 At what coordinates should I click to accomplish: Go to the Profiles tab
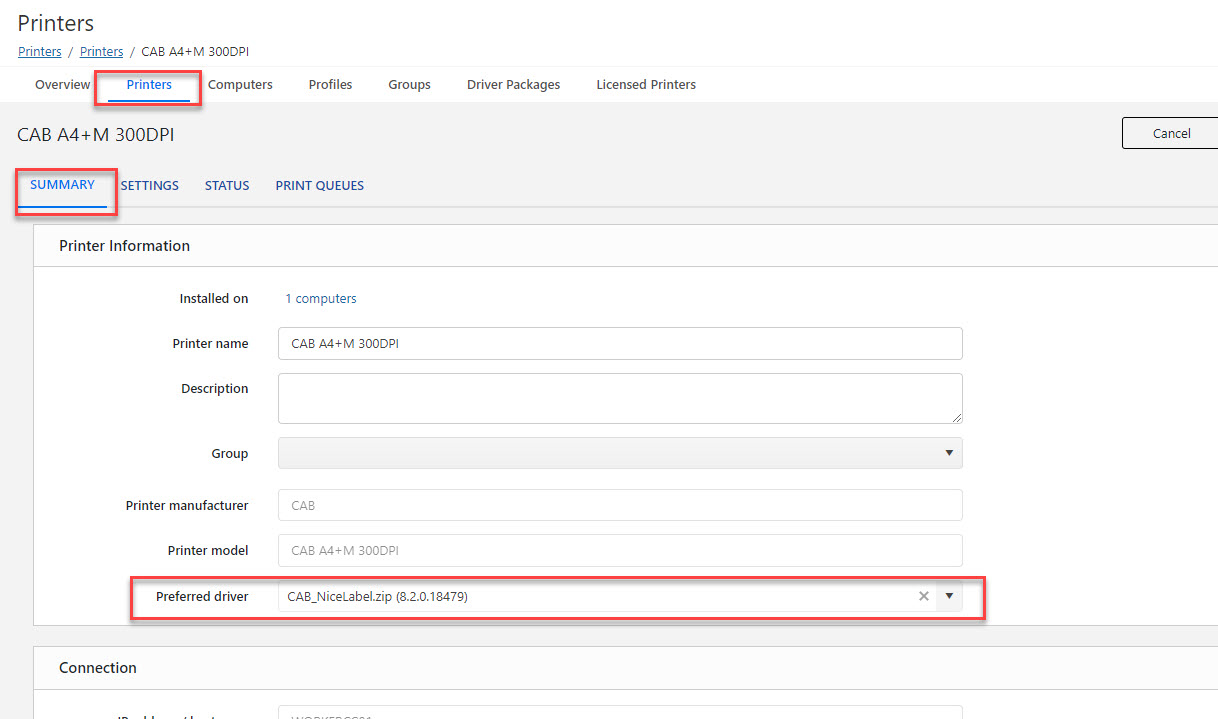pyautogui.click(x=330, y=85)
